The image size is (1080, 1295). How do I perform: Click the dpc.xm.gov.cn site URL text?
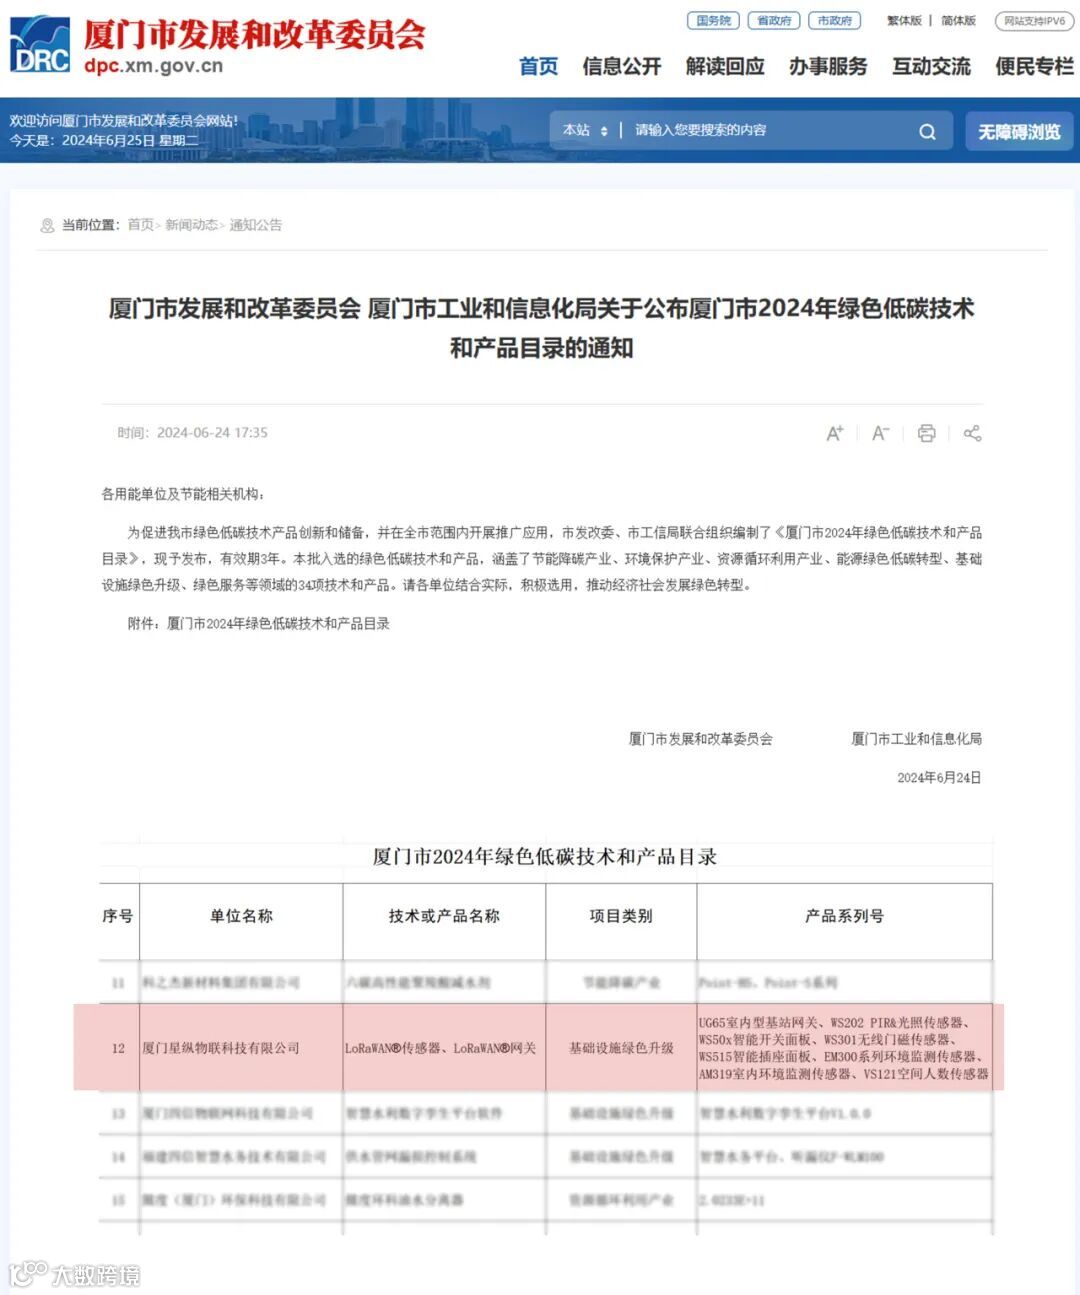click(154, 66)
